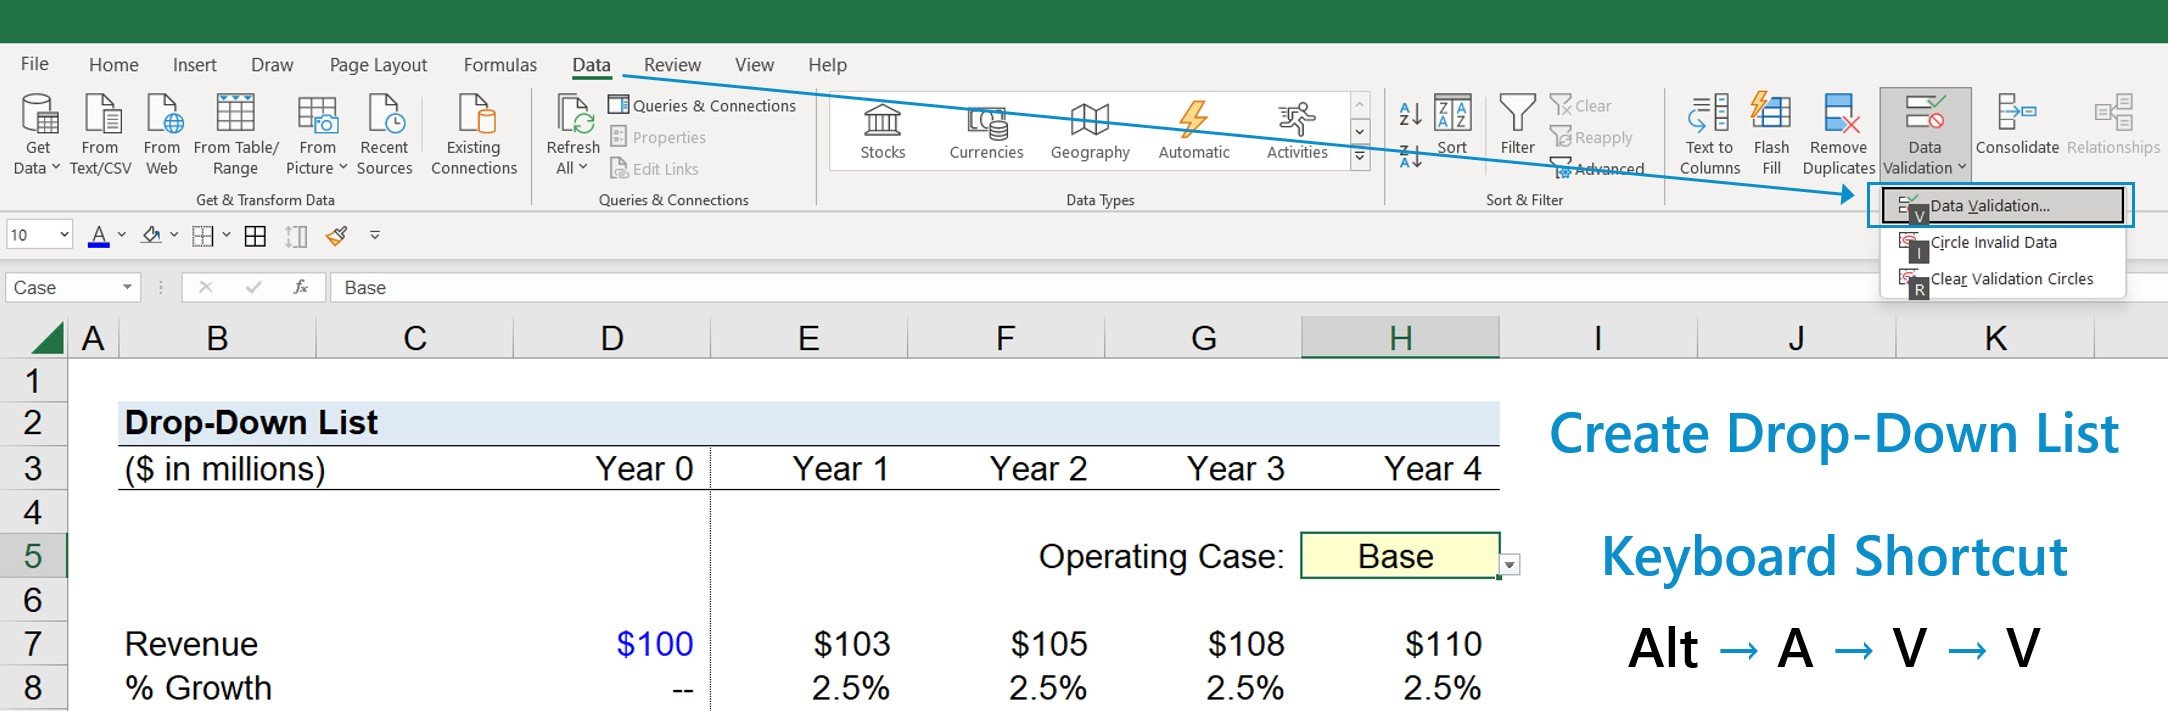Click the From Text/CSV icon
This screenshot has height=711, width=2168.
pos(100,115)
